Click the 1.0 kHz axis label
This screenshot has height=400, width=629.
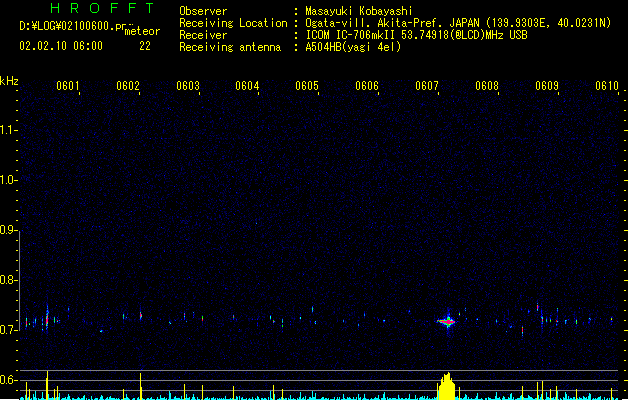[8, 180]
